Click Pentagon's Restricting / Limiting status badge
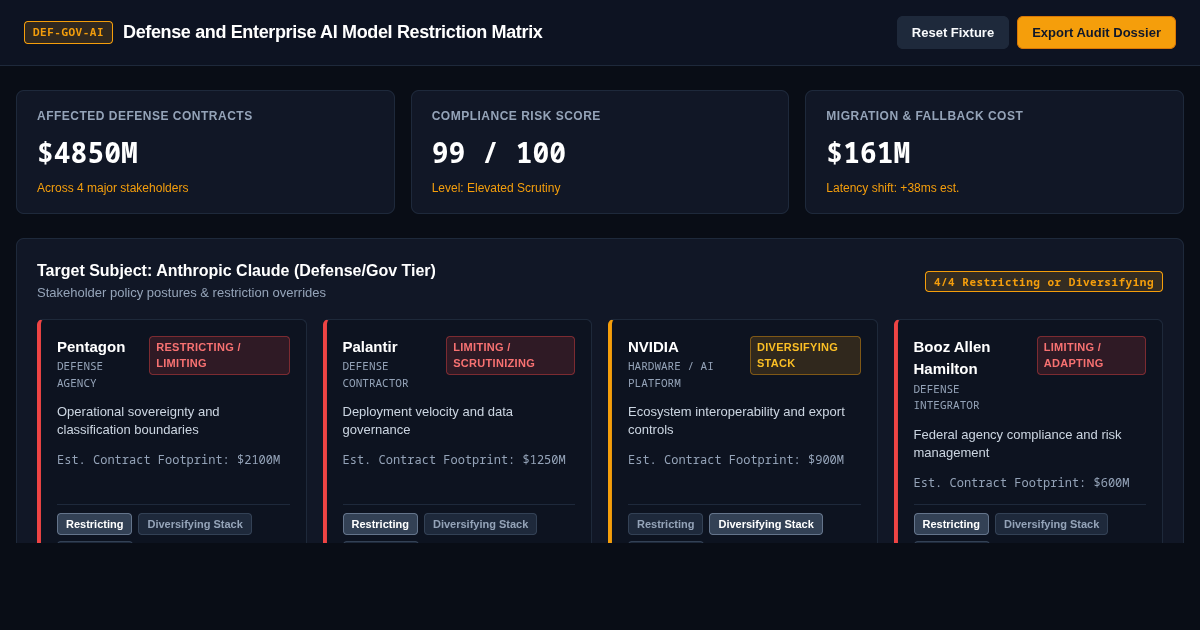Viewport: 1200px width, 630px height. (219, 355)
